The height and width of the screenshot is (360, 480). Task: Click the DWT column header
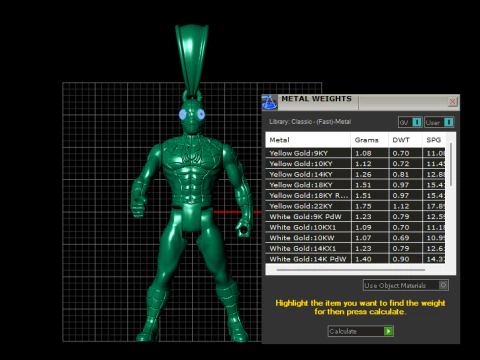click(405, 140)
